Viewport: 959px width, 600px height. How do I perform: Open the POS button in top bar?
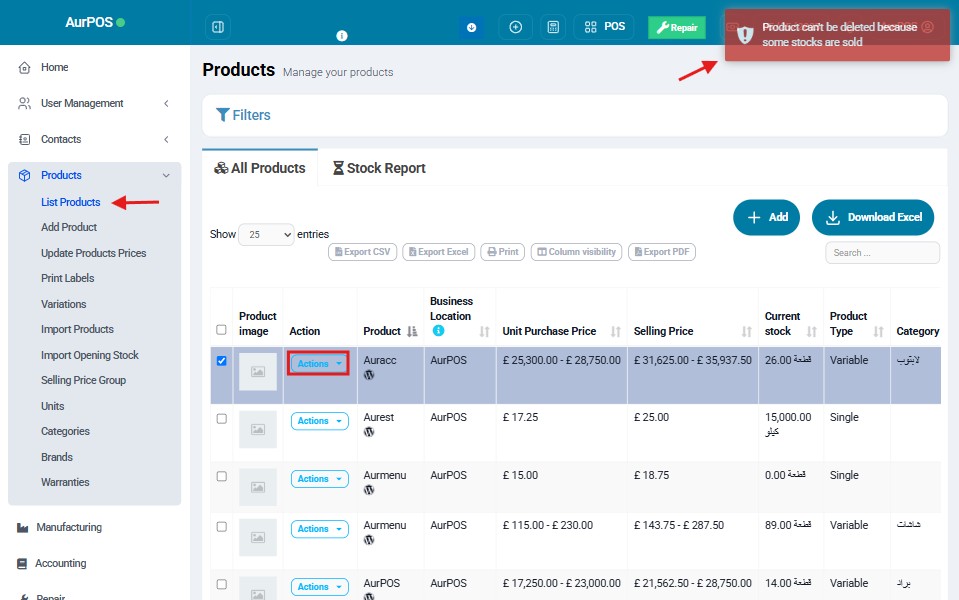604,27
